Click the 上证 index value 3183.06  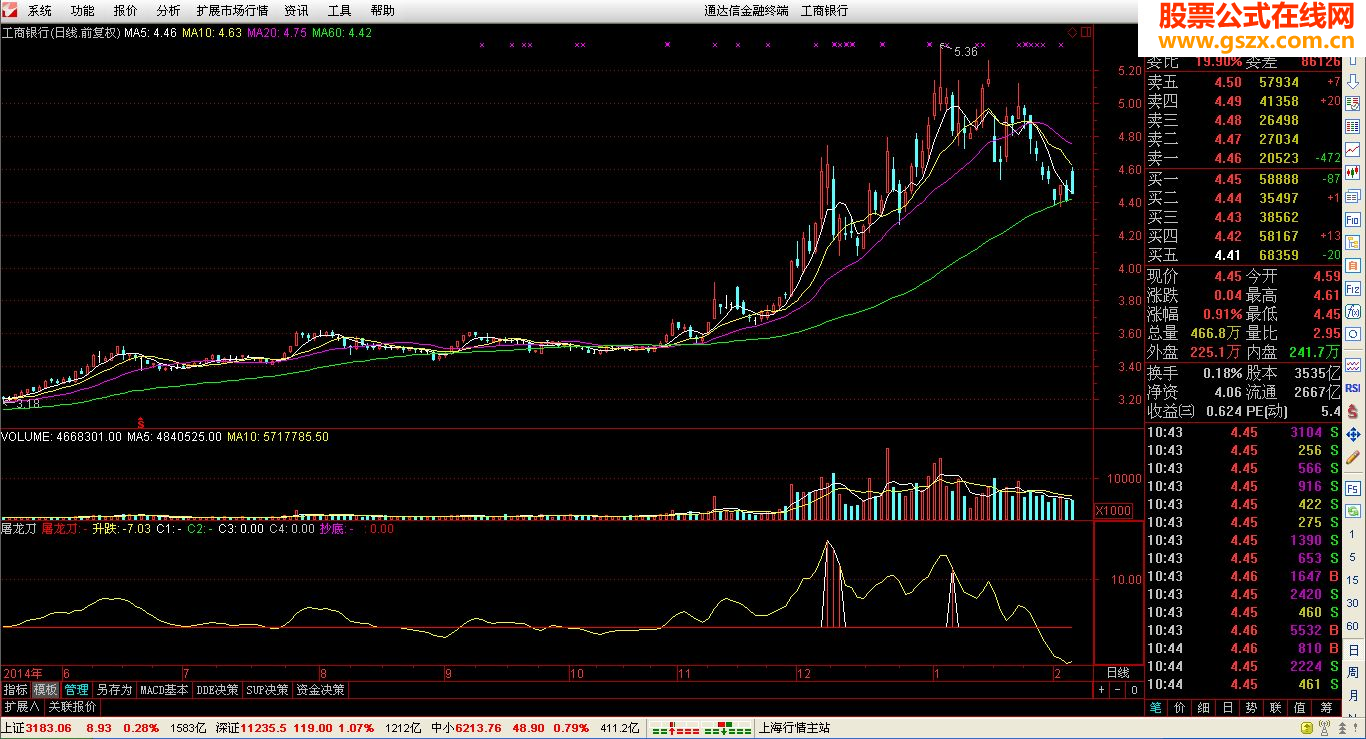click(x=49, y=728)
